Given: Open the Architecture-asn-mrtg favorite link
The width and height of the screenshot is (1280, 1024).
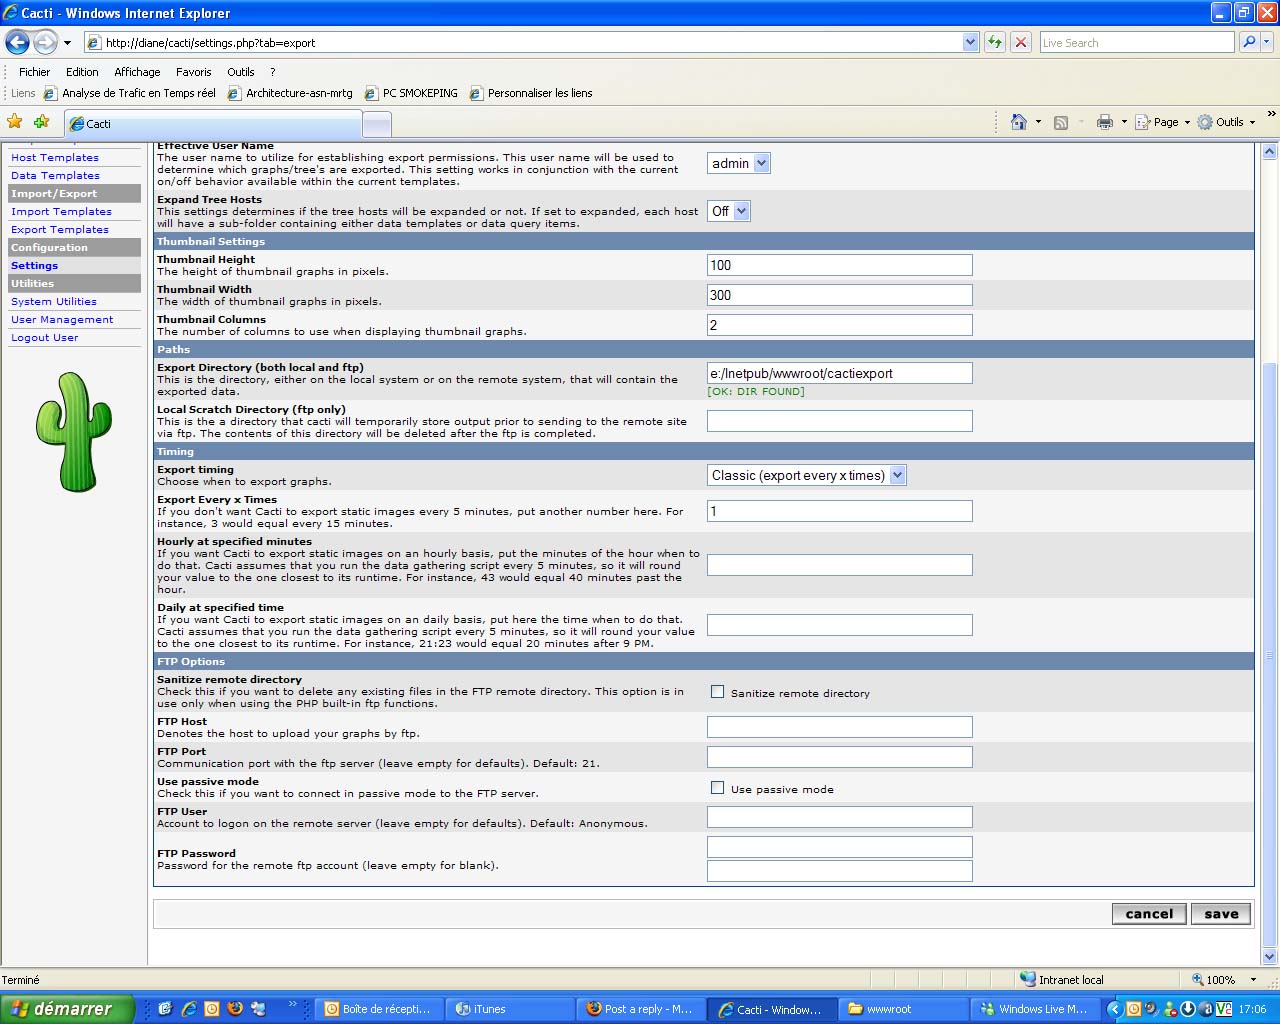Looking at the screenshot, I should [290, 93].
